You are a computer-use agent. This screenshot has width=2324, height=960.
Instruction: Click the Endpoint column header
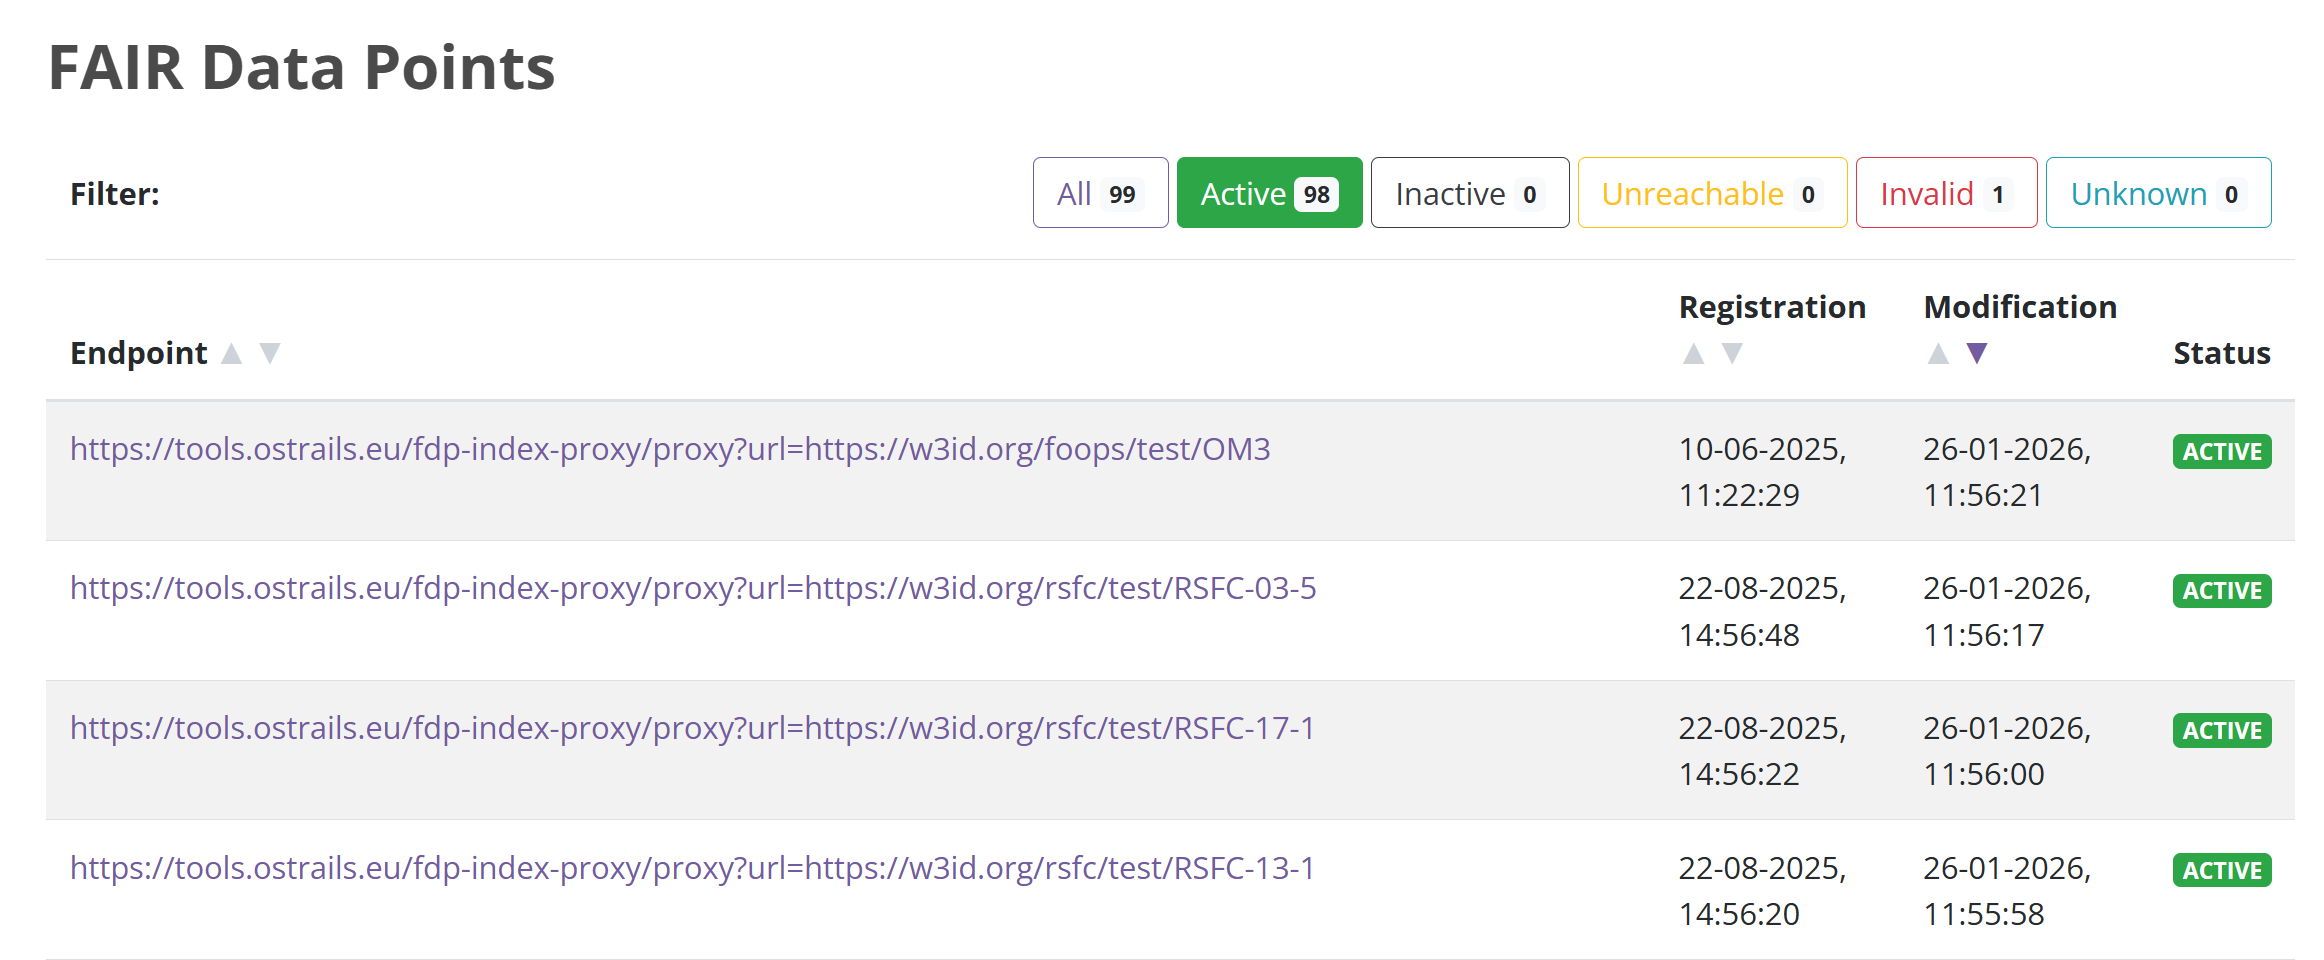coord(138,353)
